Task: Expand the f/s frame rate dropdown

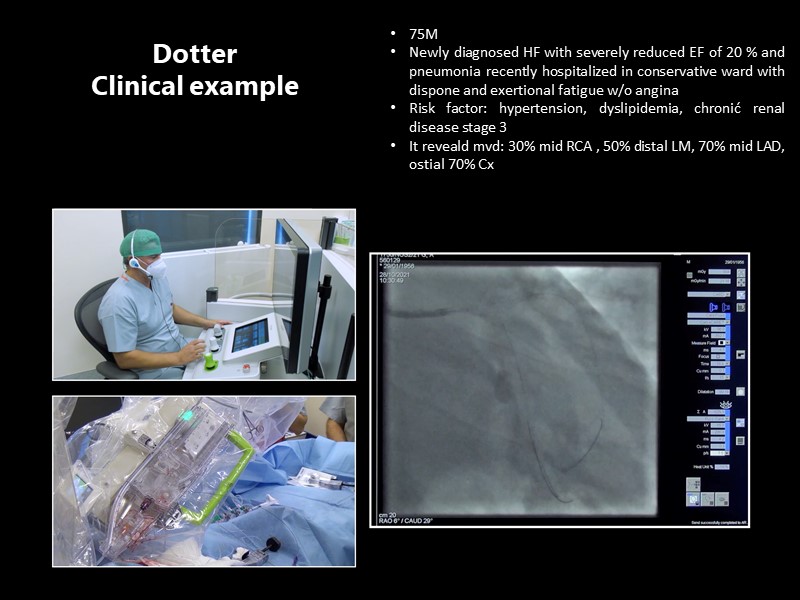Action: pos(722,377)
